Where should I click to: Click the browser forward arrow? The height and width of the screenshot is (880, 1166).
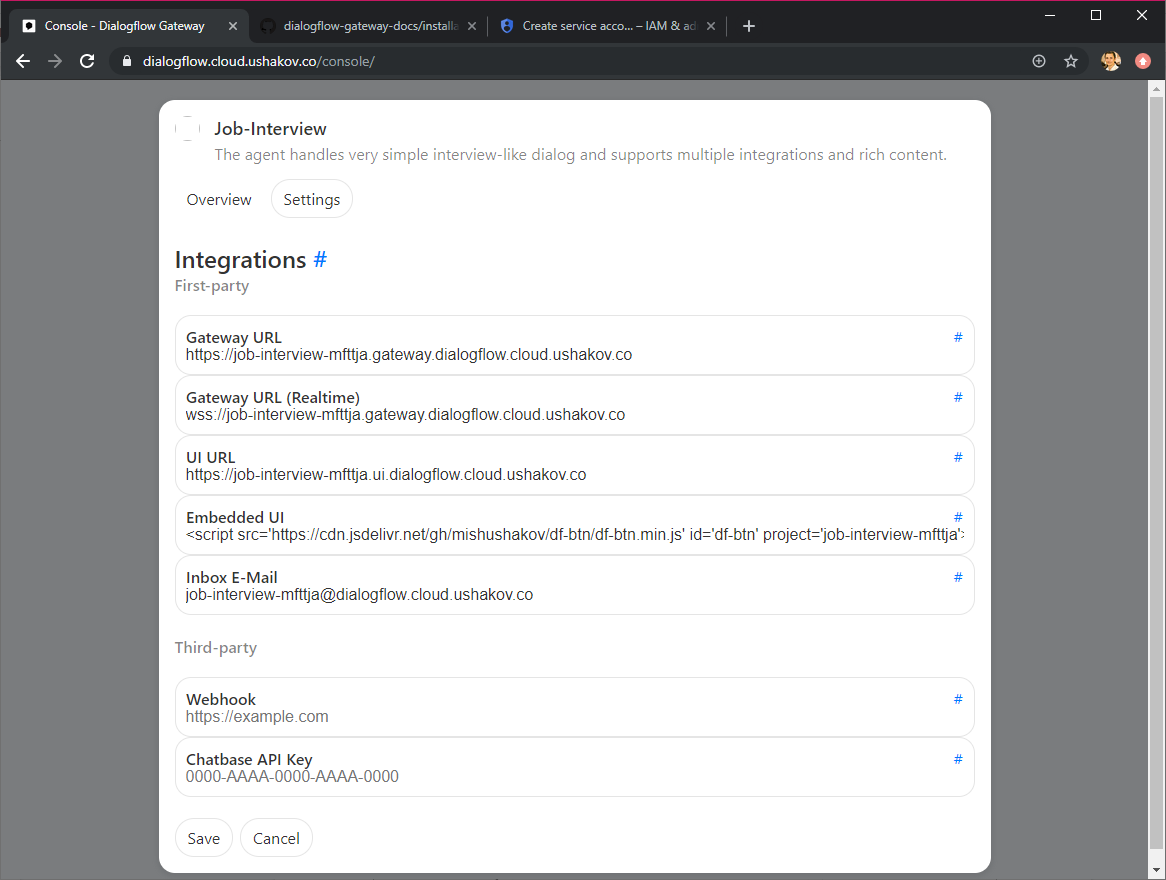[x=55, y=61]
